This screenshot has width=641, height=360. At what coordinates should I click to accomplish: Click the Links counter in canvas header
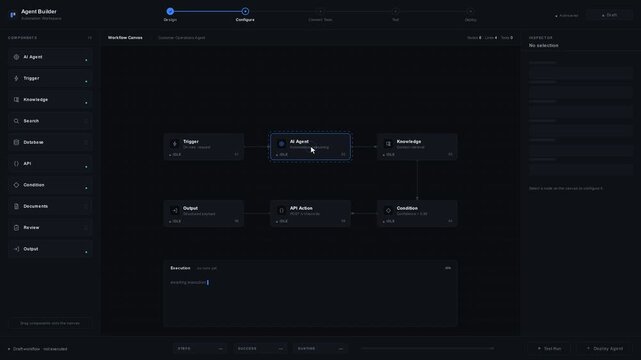pyautogui.click(x=491, y=38)
